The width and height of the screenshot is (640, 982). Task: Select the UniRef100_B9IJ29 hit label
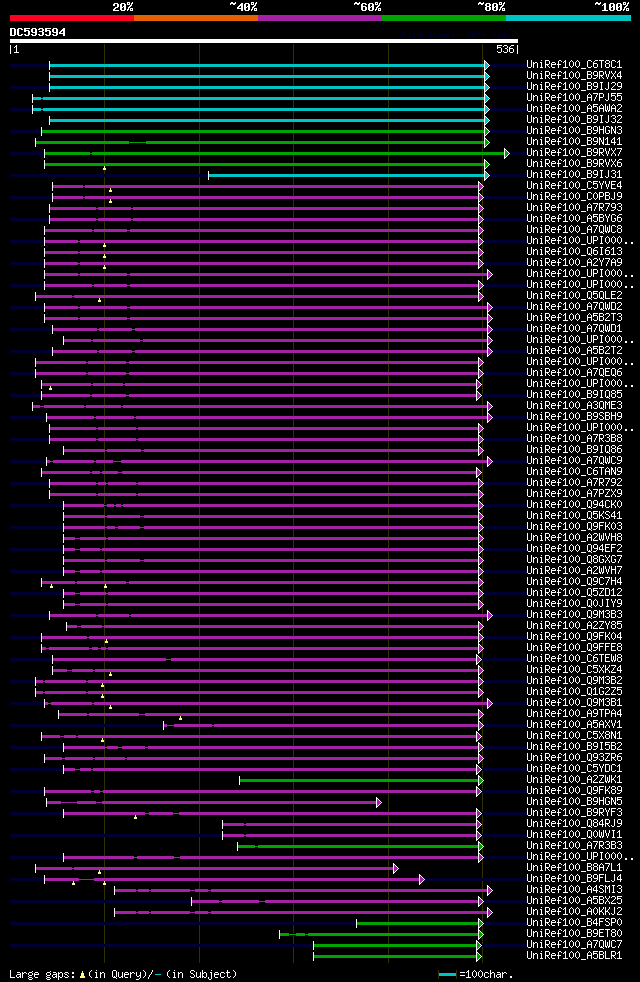574,86
